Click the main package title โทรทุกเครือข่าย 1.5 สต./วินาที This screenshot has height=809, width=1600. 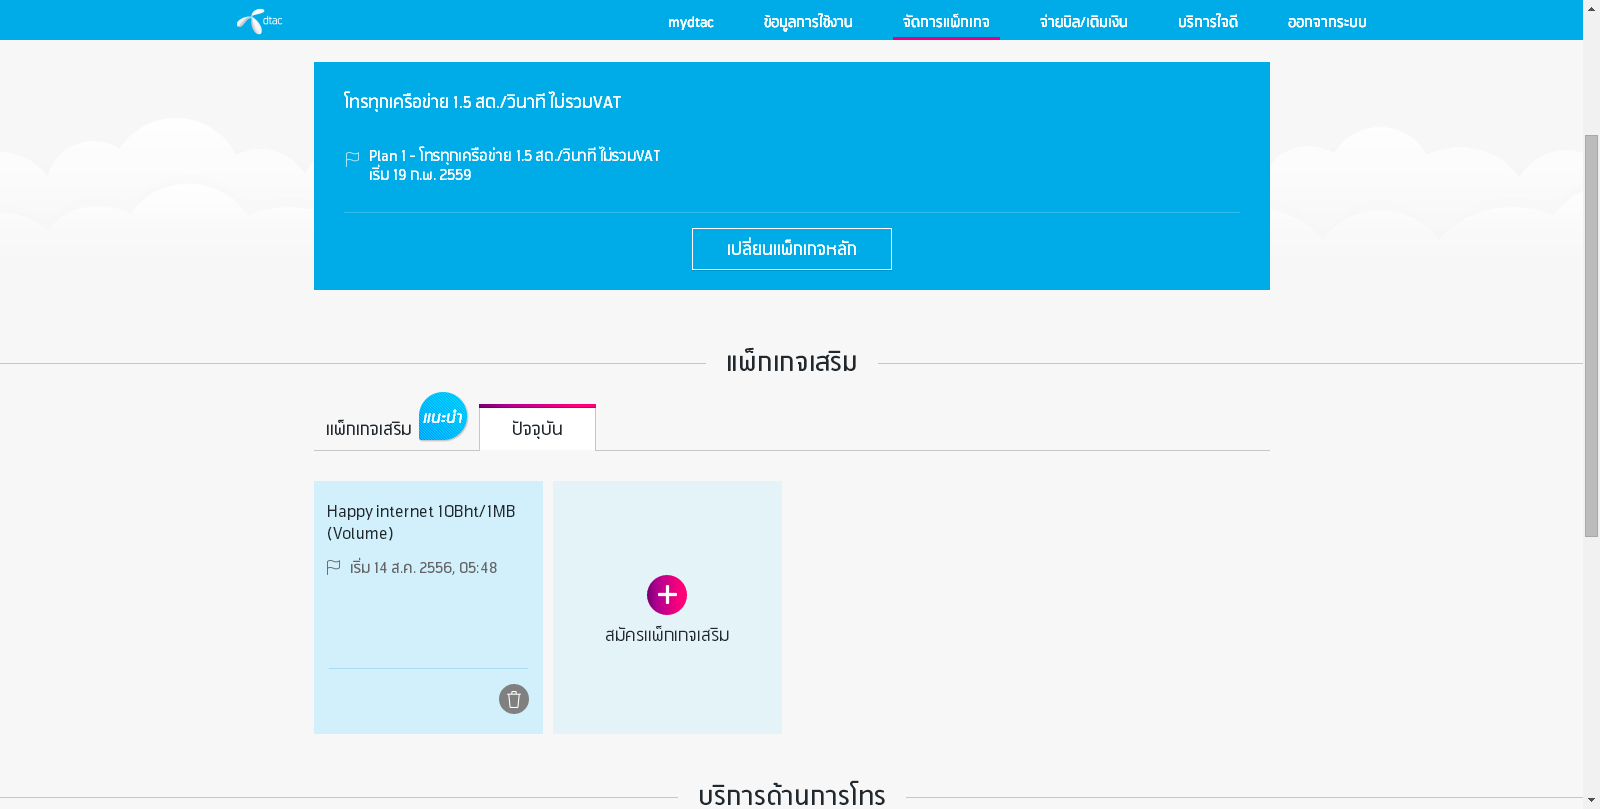tap(482, 102)
